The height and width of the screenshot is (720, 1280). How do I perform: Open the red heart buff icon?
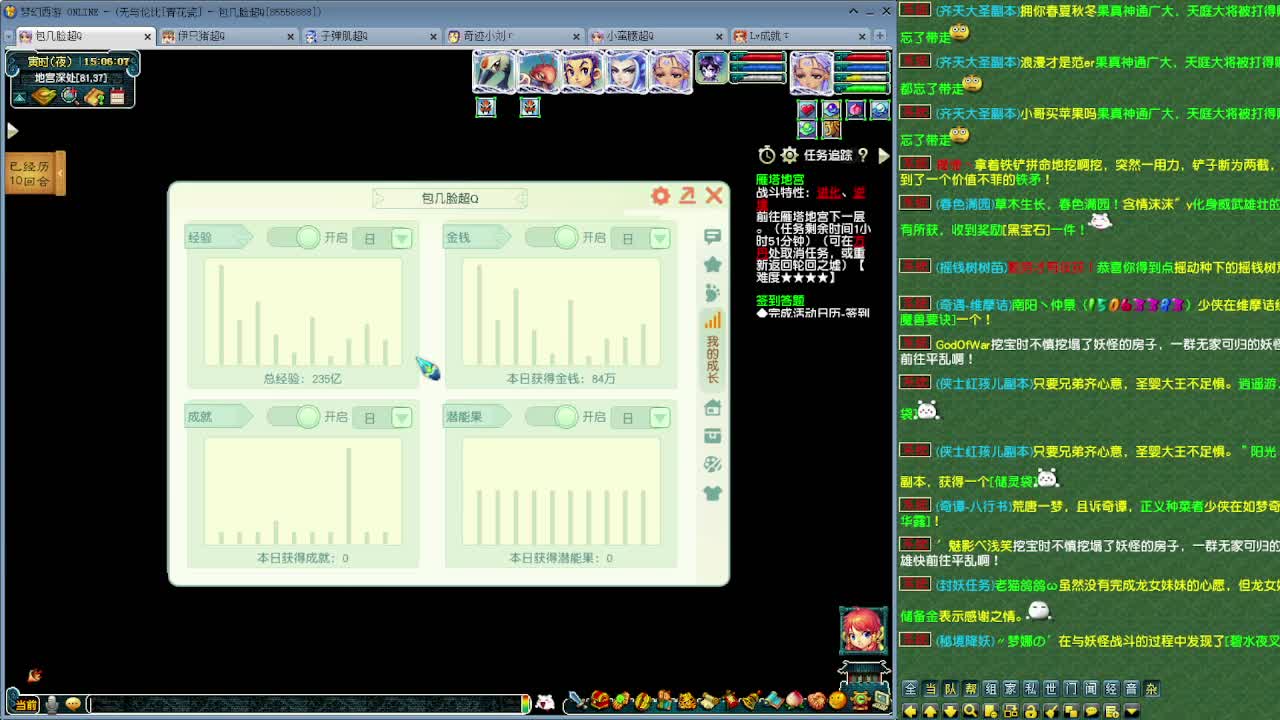(x=807, y=109)
